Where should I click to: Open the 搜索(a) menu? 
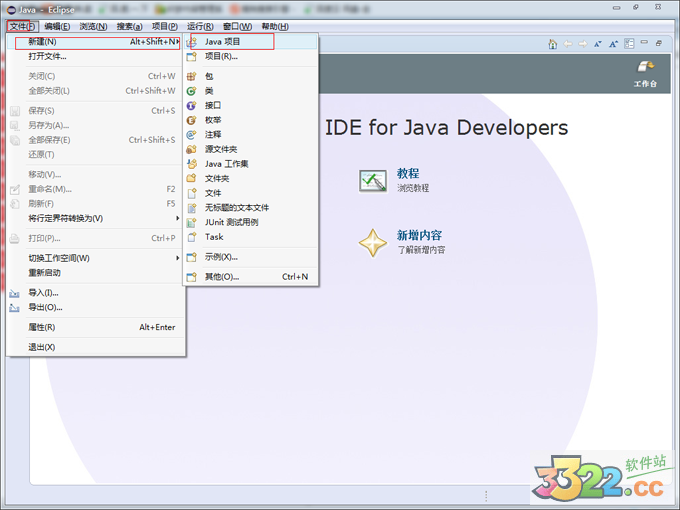(129, 26)
